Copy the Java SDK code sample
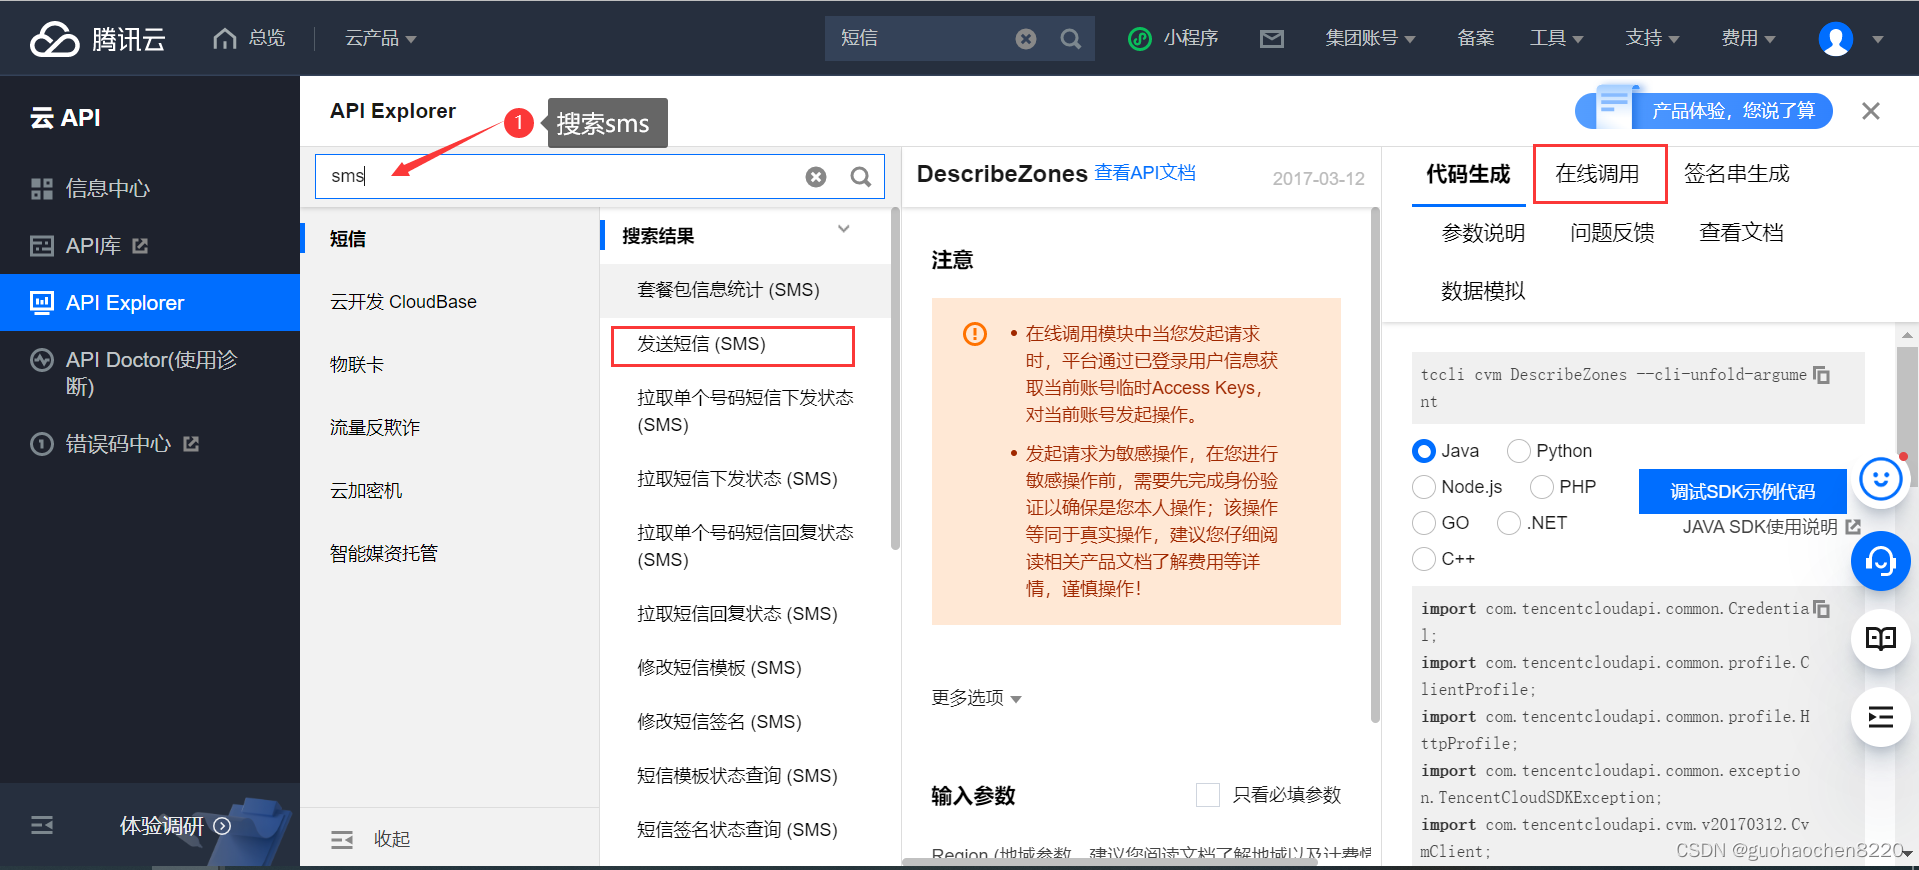 pos(1821,609)
